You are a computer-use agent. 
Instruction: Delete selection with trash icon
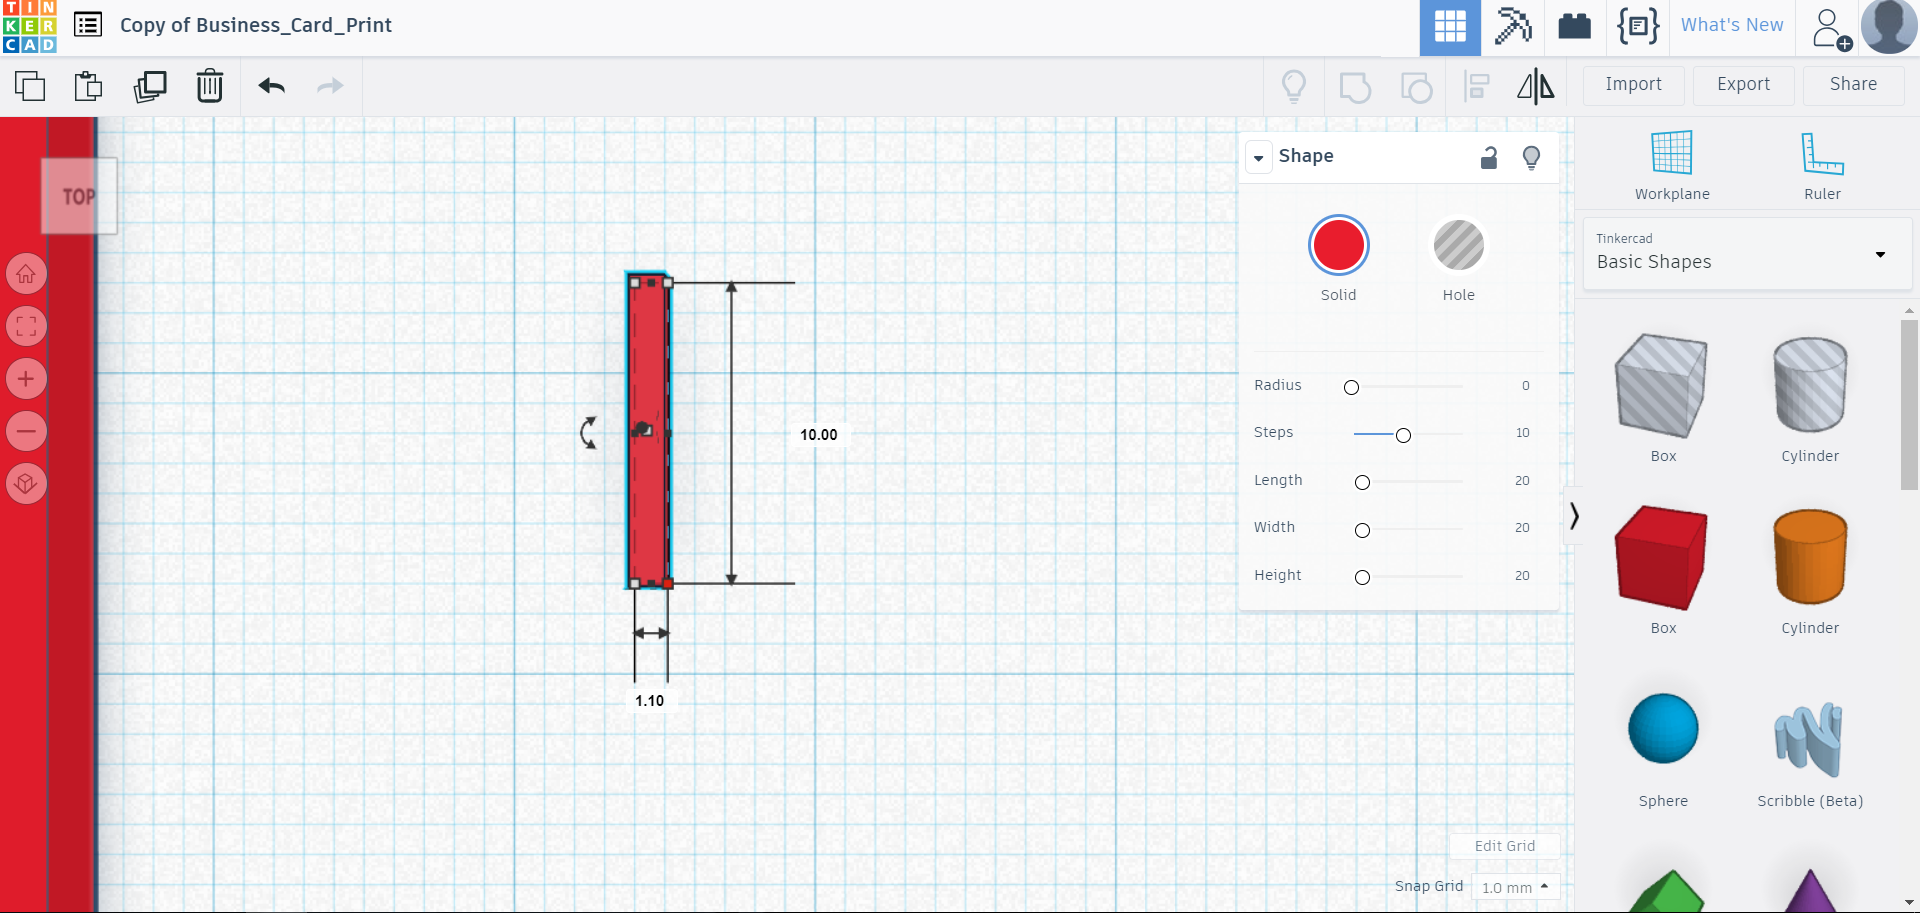click(x=210, y=86)
